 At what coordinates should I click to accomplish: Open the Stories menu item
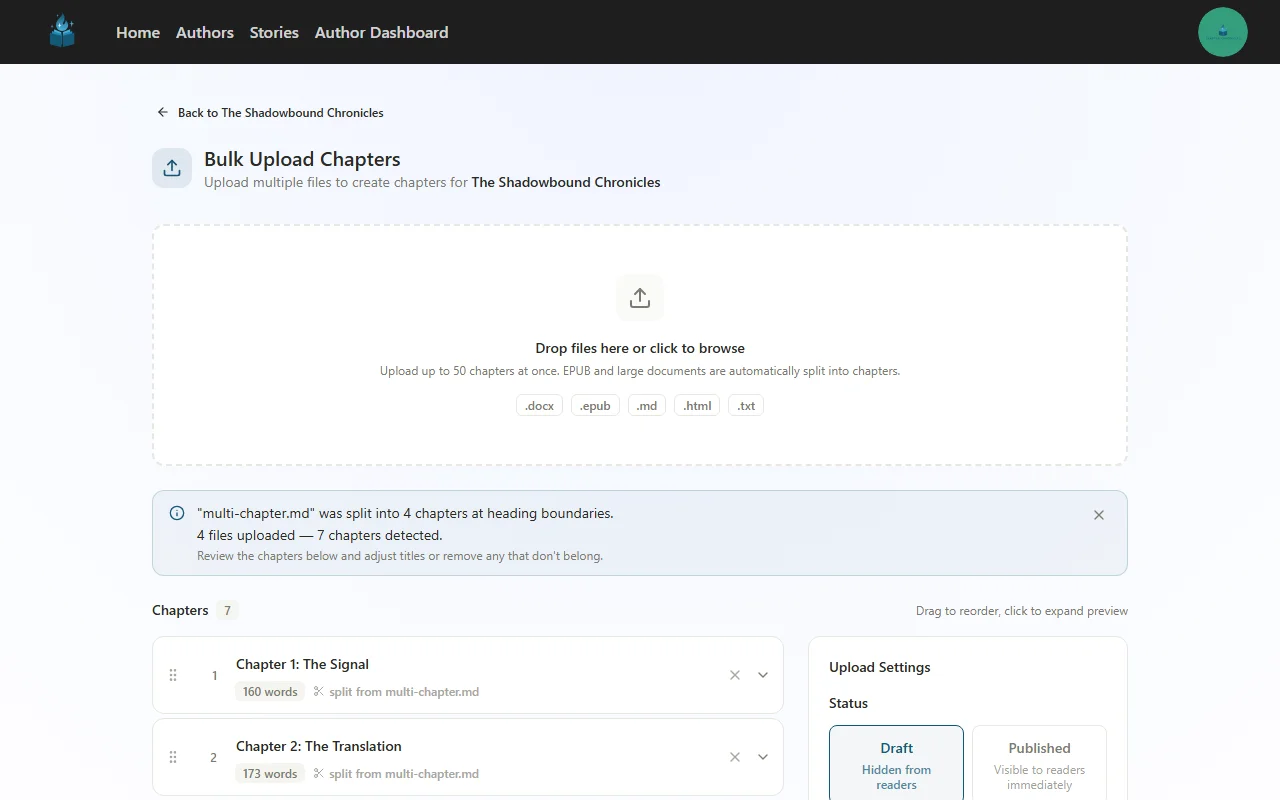[x=274, y=32]
